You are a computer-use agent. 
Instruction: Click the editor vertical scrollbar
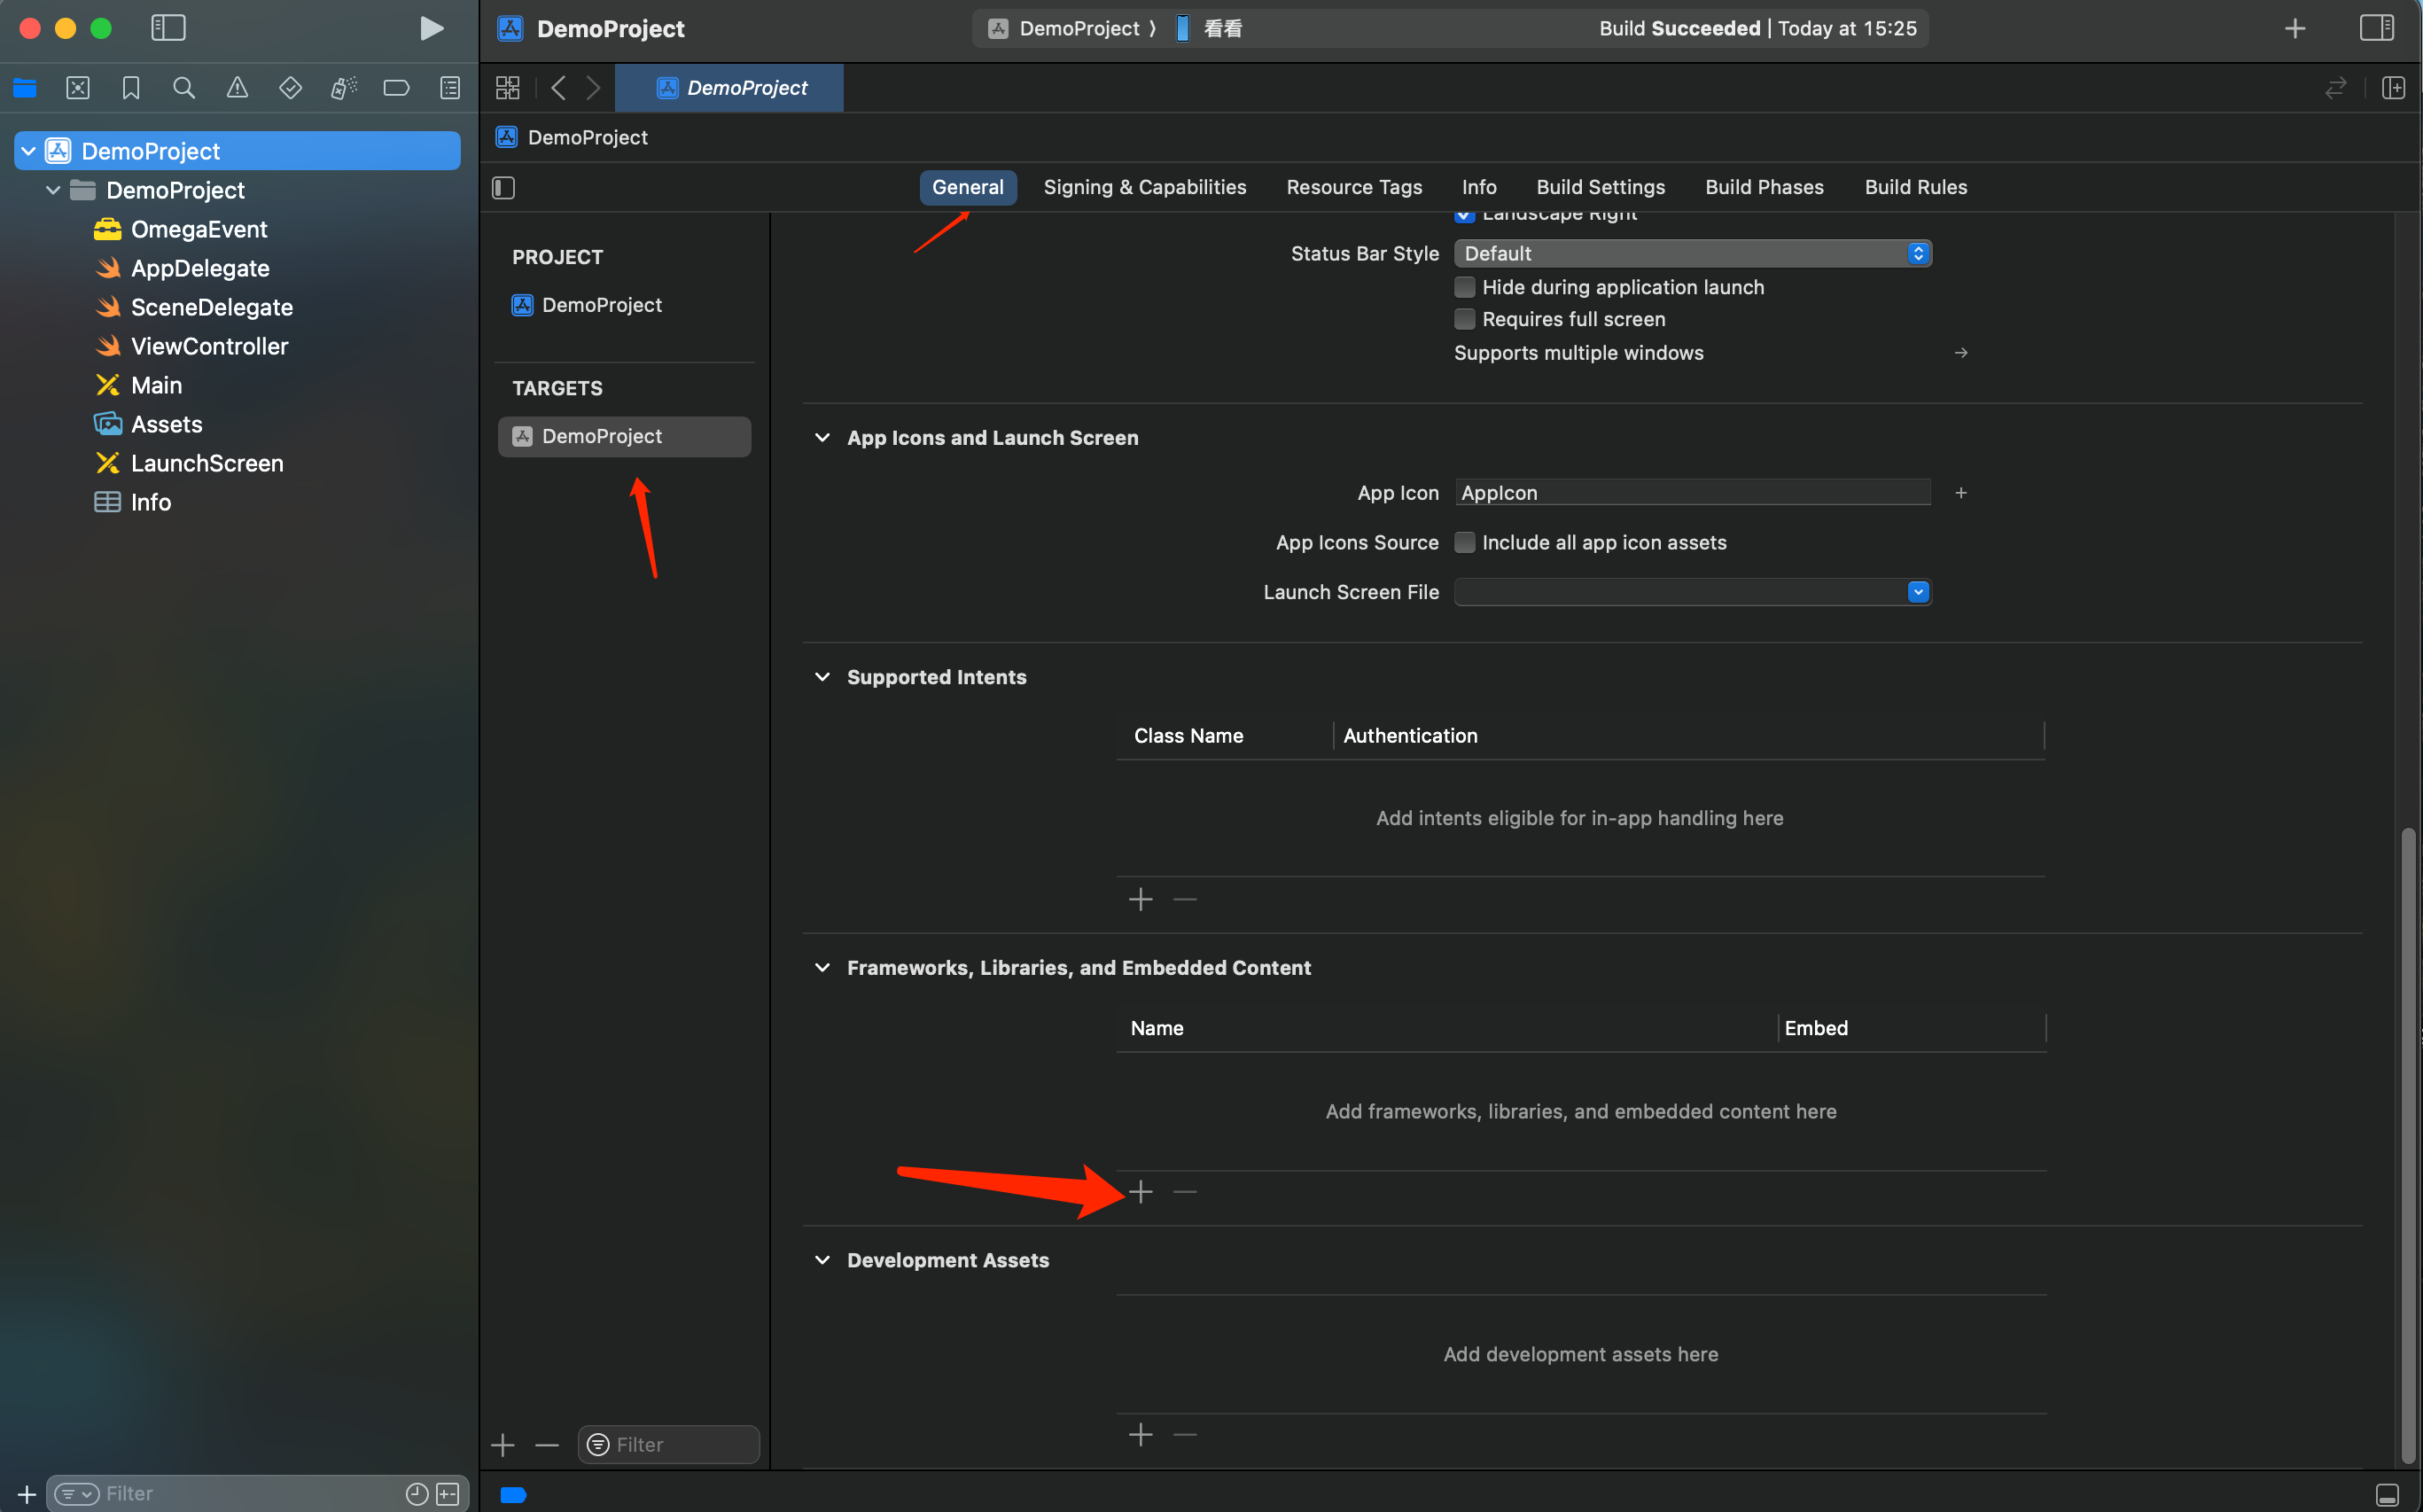(x=2409, y=1145)
